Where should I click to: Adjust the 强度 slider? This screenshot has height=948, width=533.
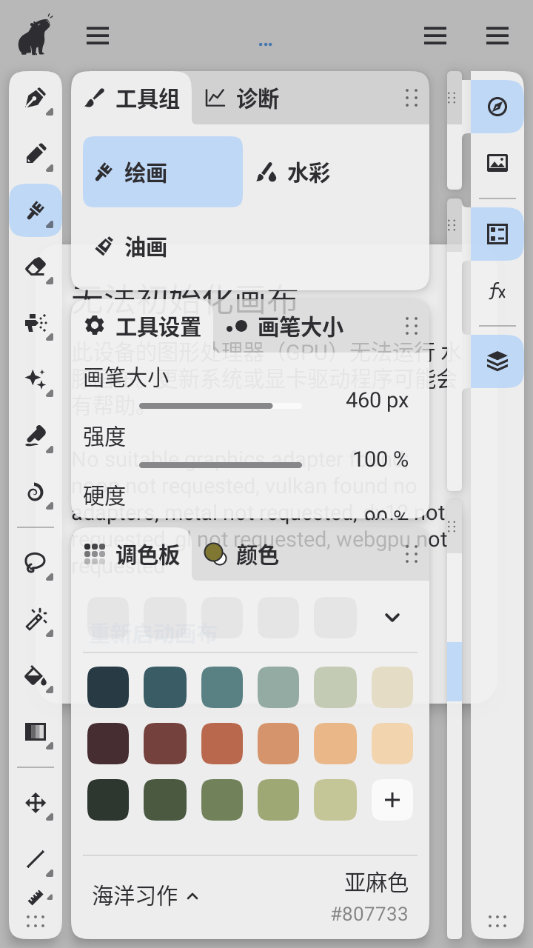click(x=221, y=465)
